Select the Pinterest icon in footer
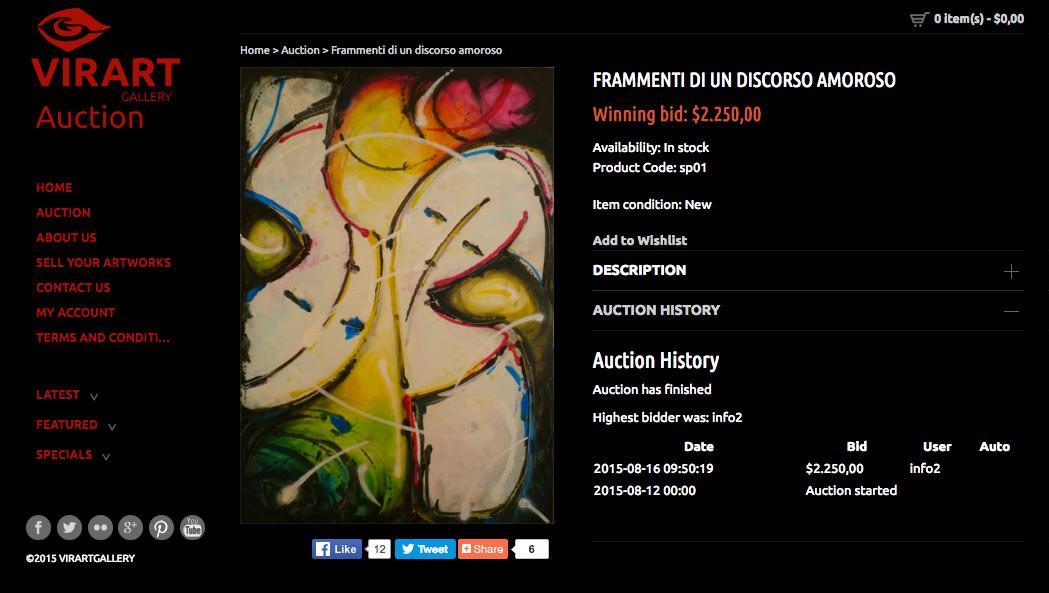The height and width of the screenshot is (593, 1049). [x=161, y=528]
